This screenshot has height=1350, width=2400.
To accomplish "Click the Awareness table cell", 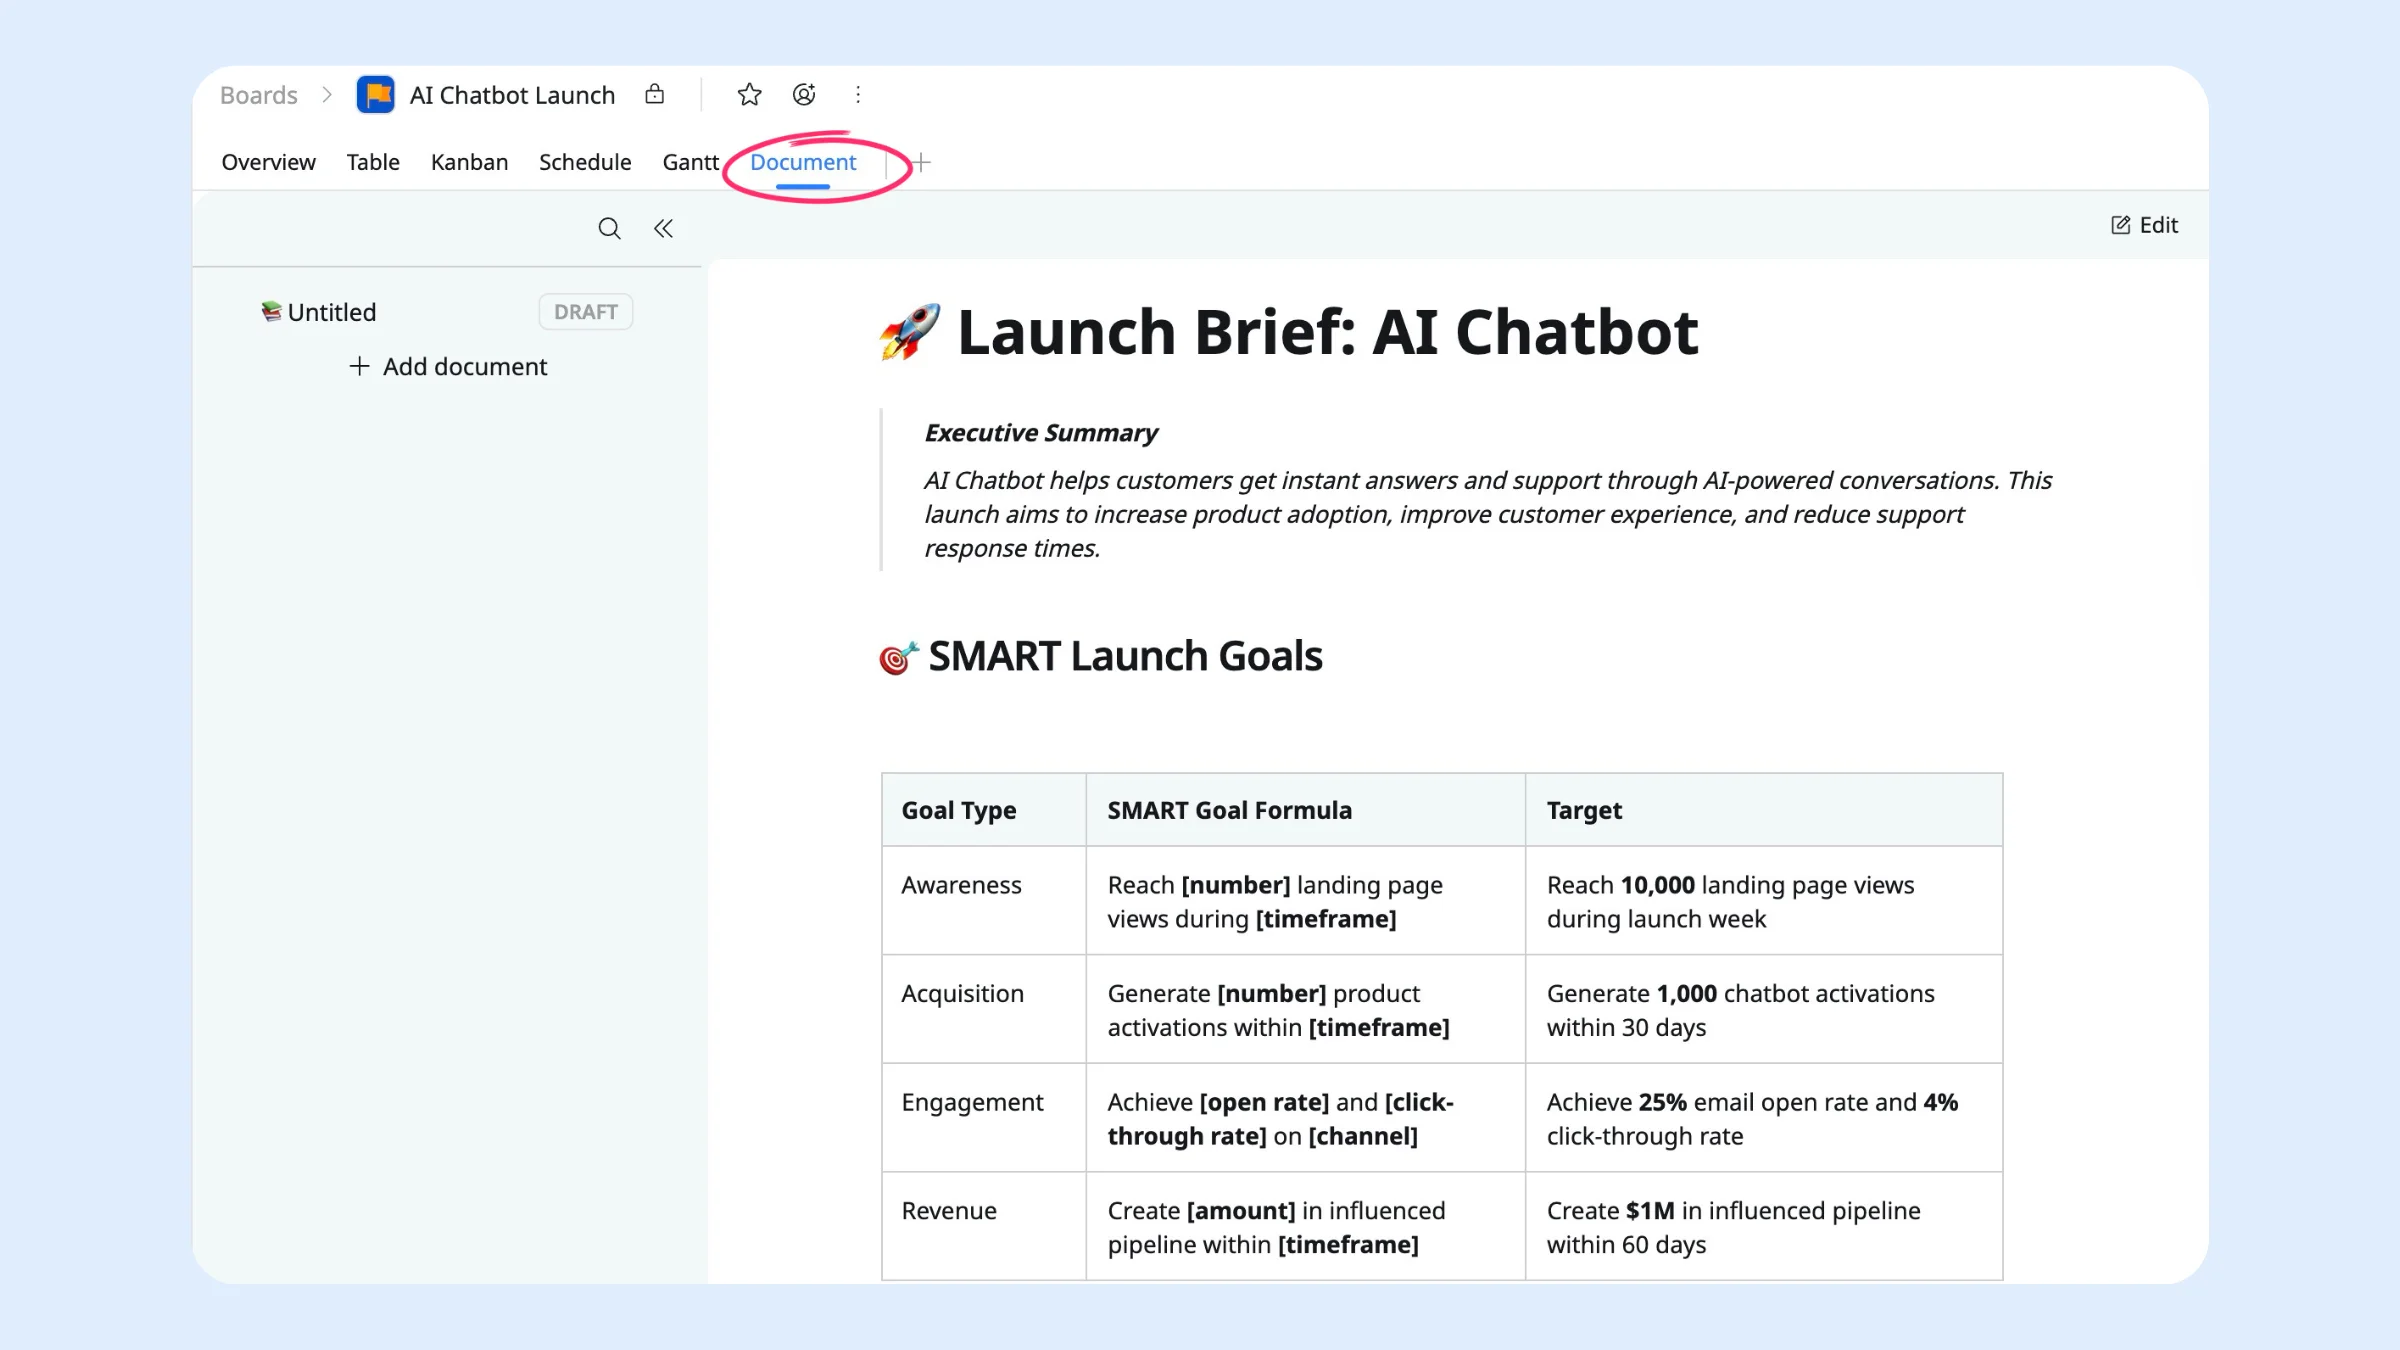I will tap(984, 900).
